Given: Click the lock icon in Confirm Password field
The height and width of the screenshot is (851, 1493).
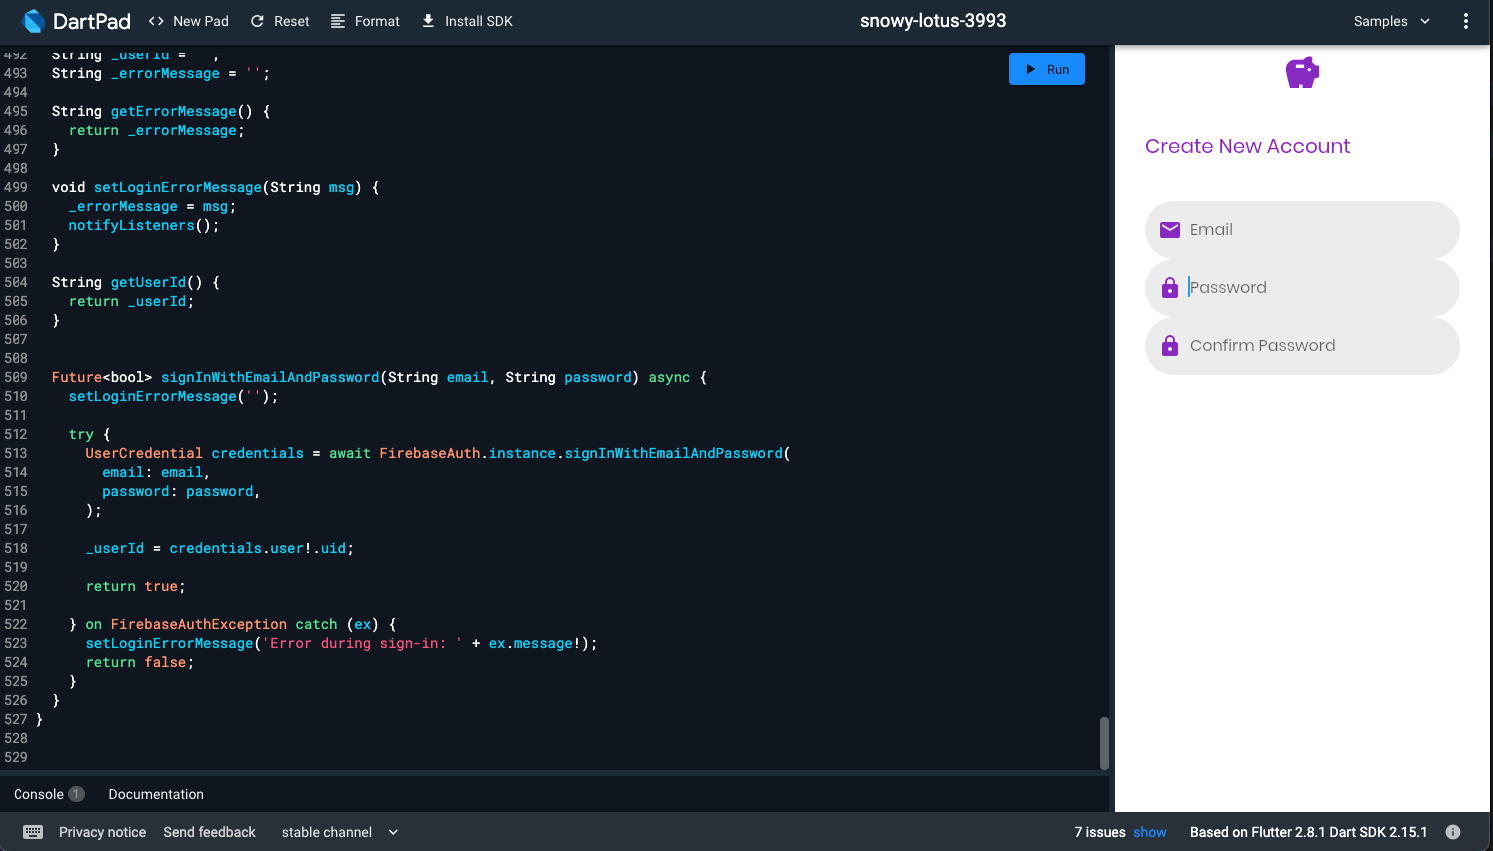Looking at the screenshot, I should click(x=1170, y=346).
